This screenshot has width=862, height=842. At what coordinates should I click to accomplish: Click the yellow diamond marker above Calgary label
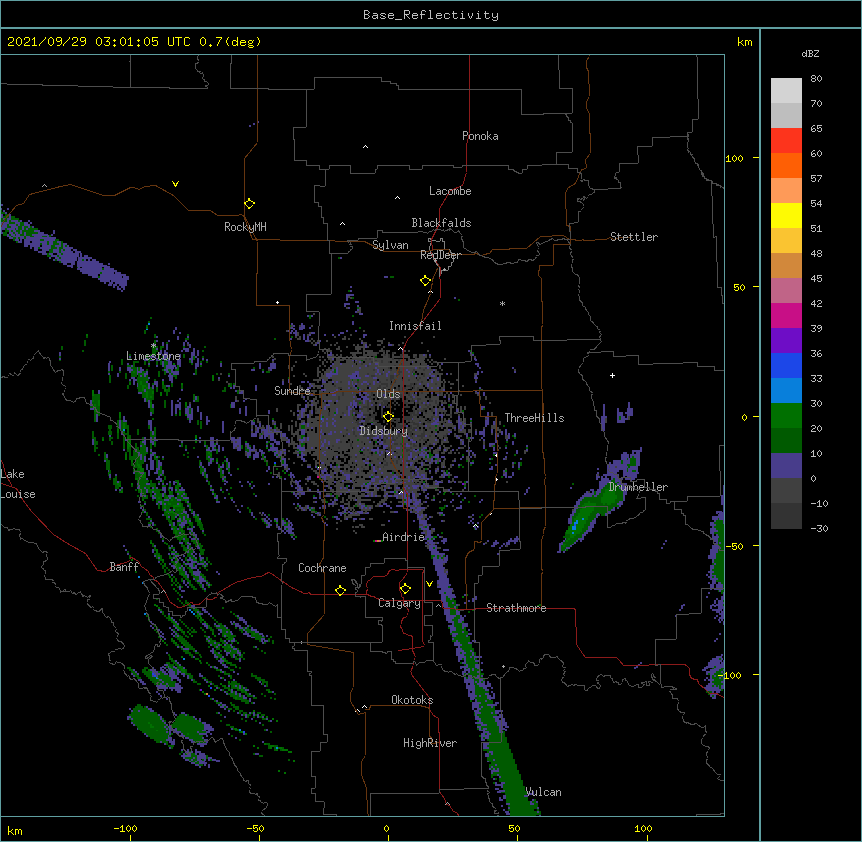pyautogui.click(x=405, y=589)
